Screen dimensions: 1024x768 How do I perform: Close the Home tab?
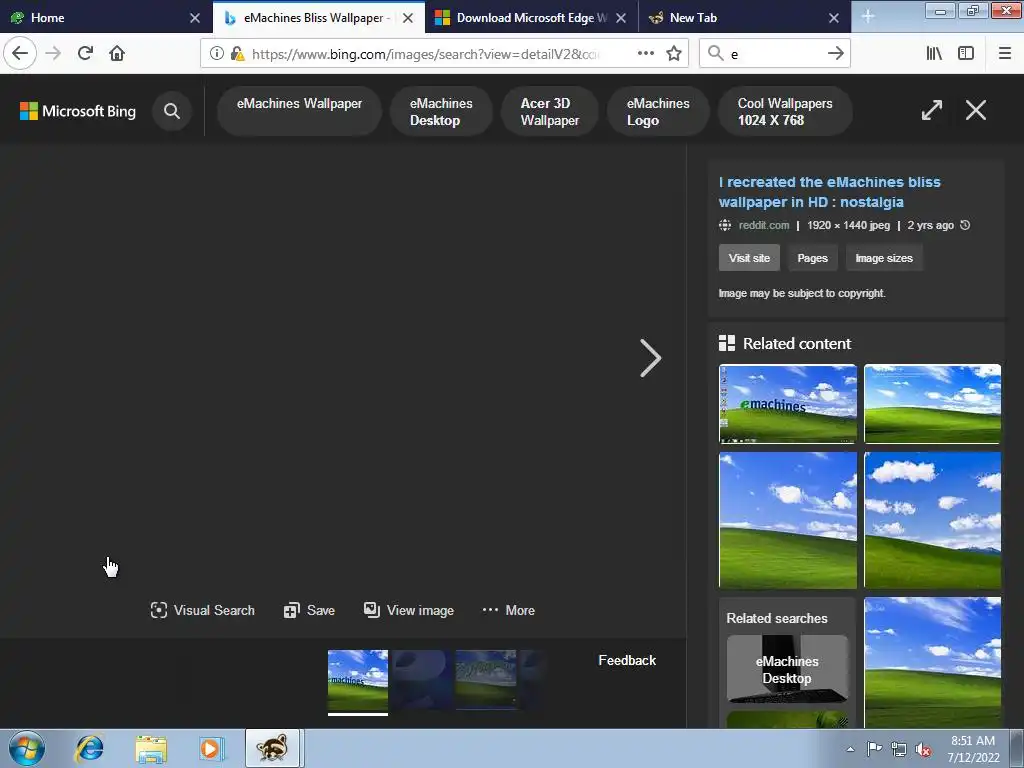click(195, 18)
